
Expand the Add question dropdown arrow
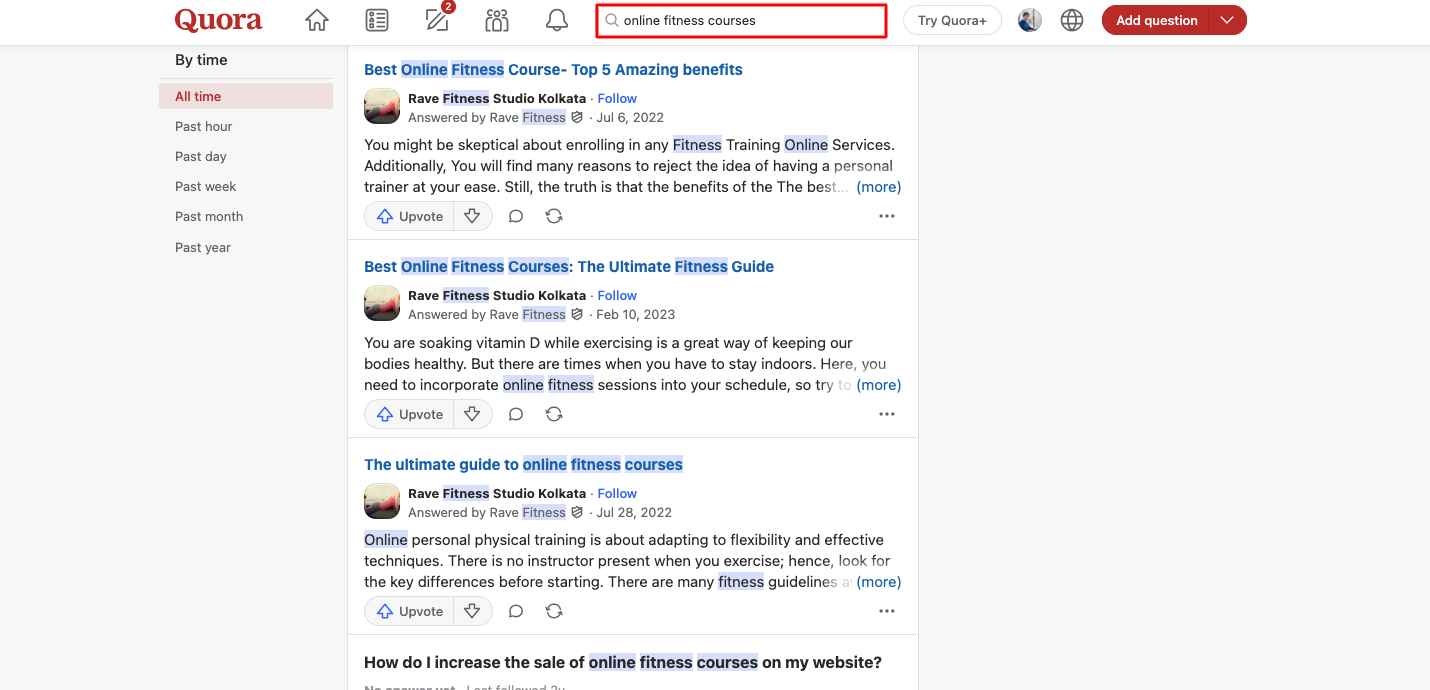(1228, 20)
